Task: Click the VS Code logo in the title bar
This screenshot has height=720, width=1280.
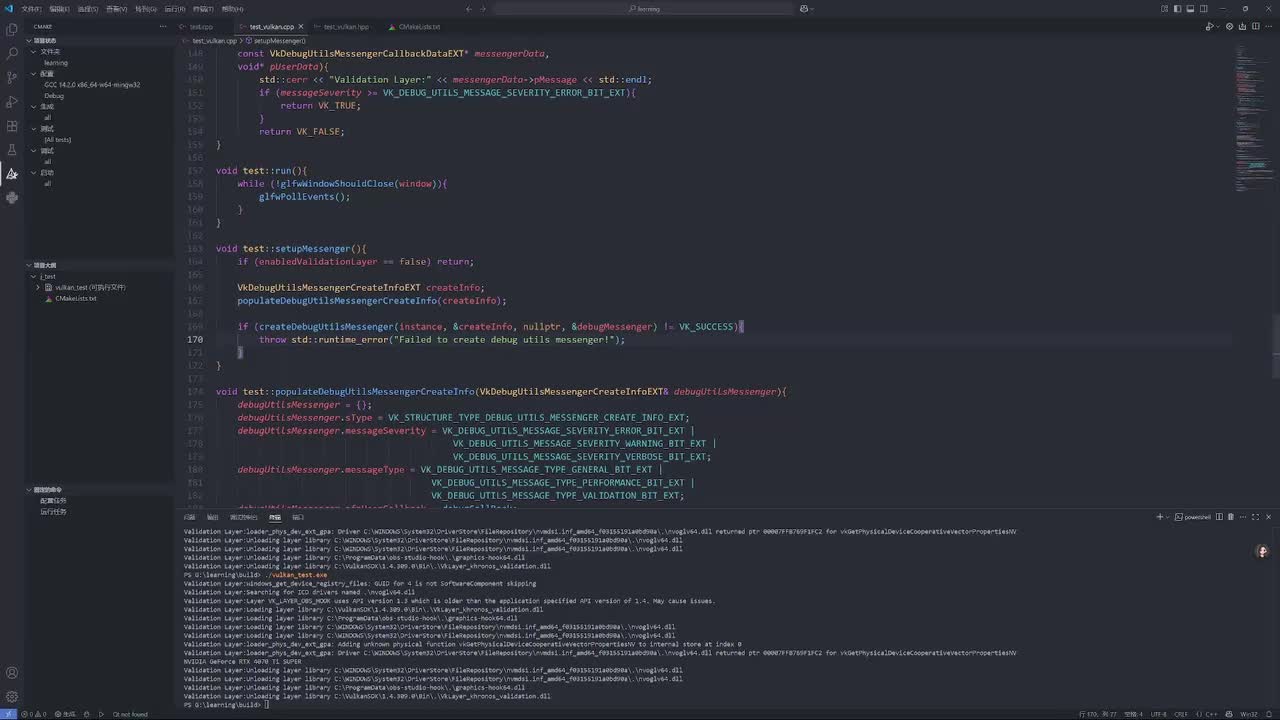Action: [9, 8]
